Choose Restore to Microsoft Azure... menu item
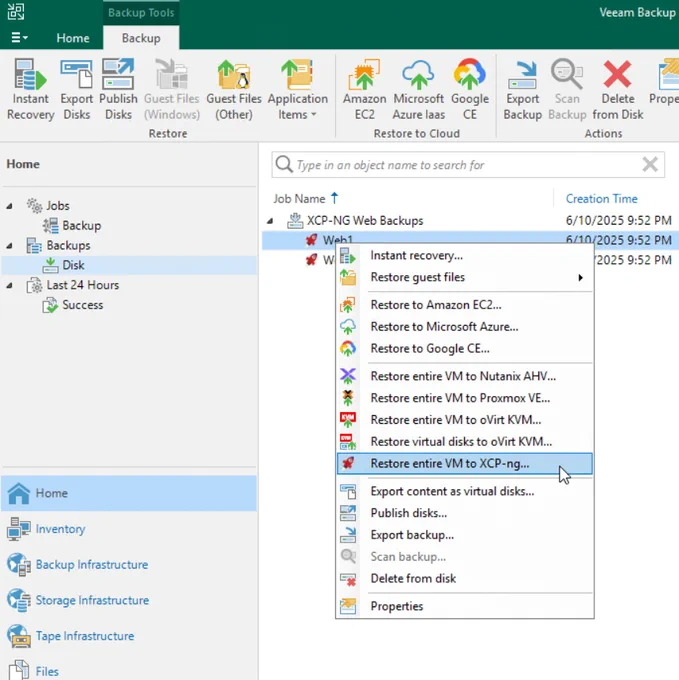This screenshot has height=680, width=679. coord(464,327)
